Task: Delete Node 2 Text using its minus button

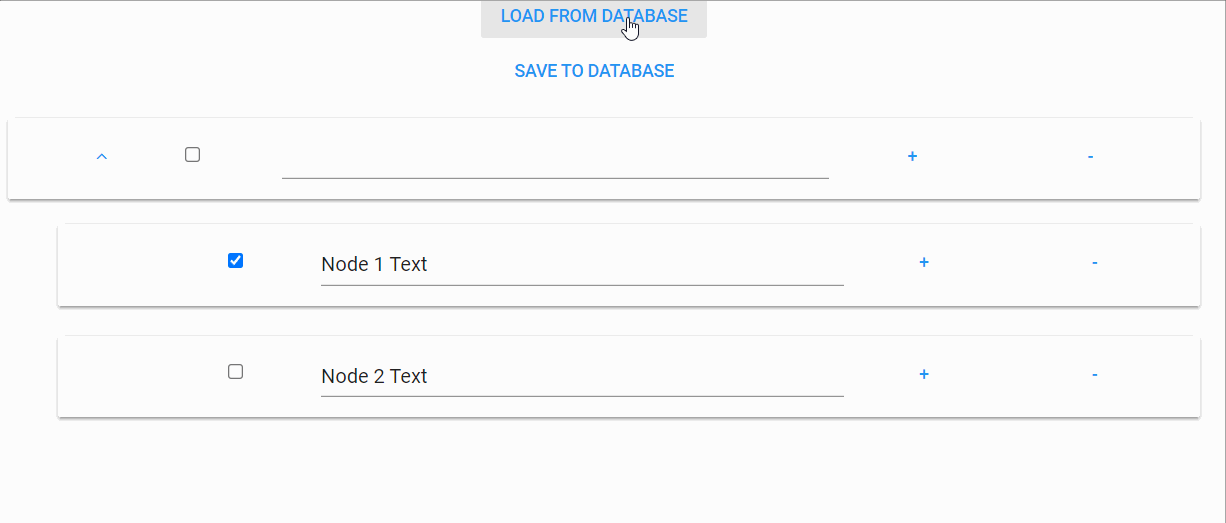Action: click(1095, 375)
